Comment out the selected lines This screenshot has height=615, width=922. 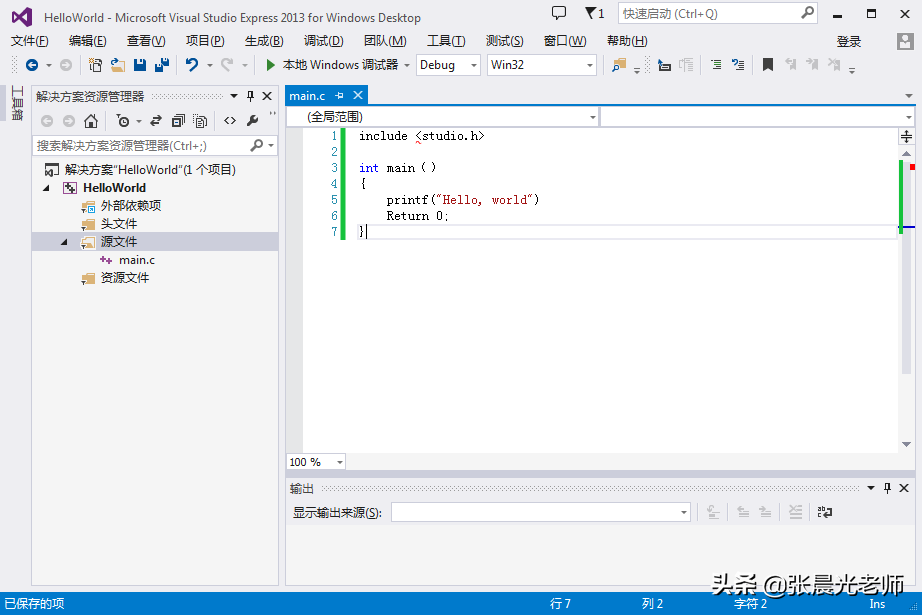point(716,65)
